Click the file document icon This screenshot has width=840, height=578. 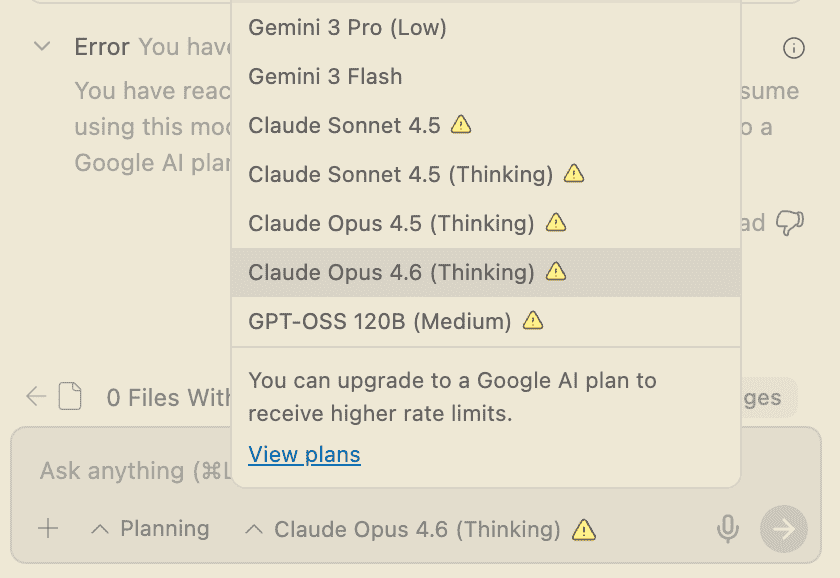pyautogui.click(x=70, y=397)
